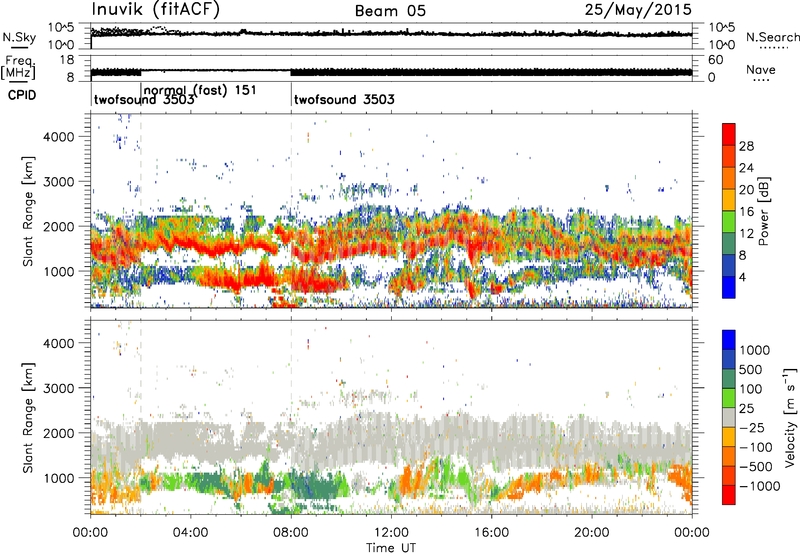800x554 pixels.
Task: Click the '12' Power colorbar label
Action: click(x=746, y=234)
